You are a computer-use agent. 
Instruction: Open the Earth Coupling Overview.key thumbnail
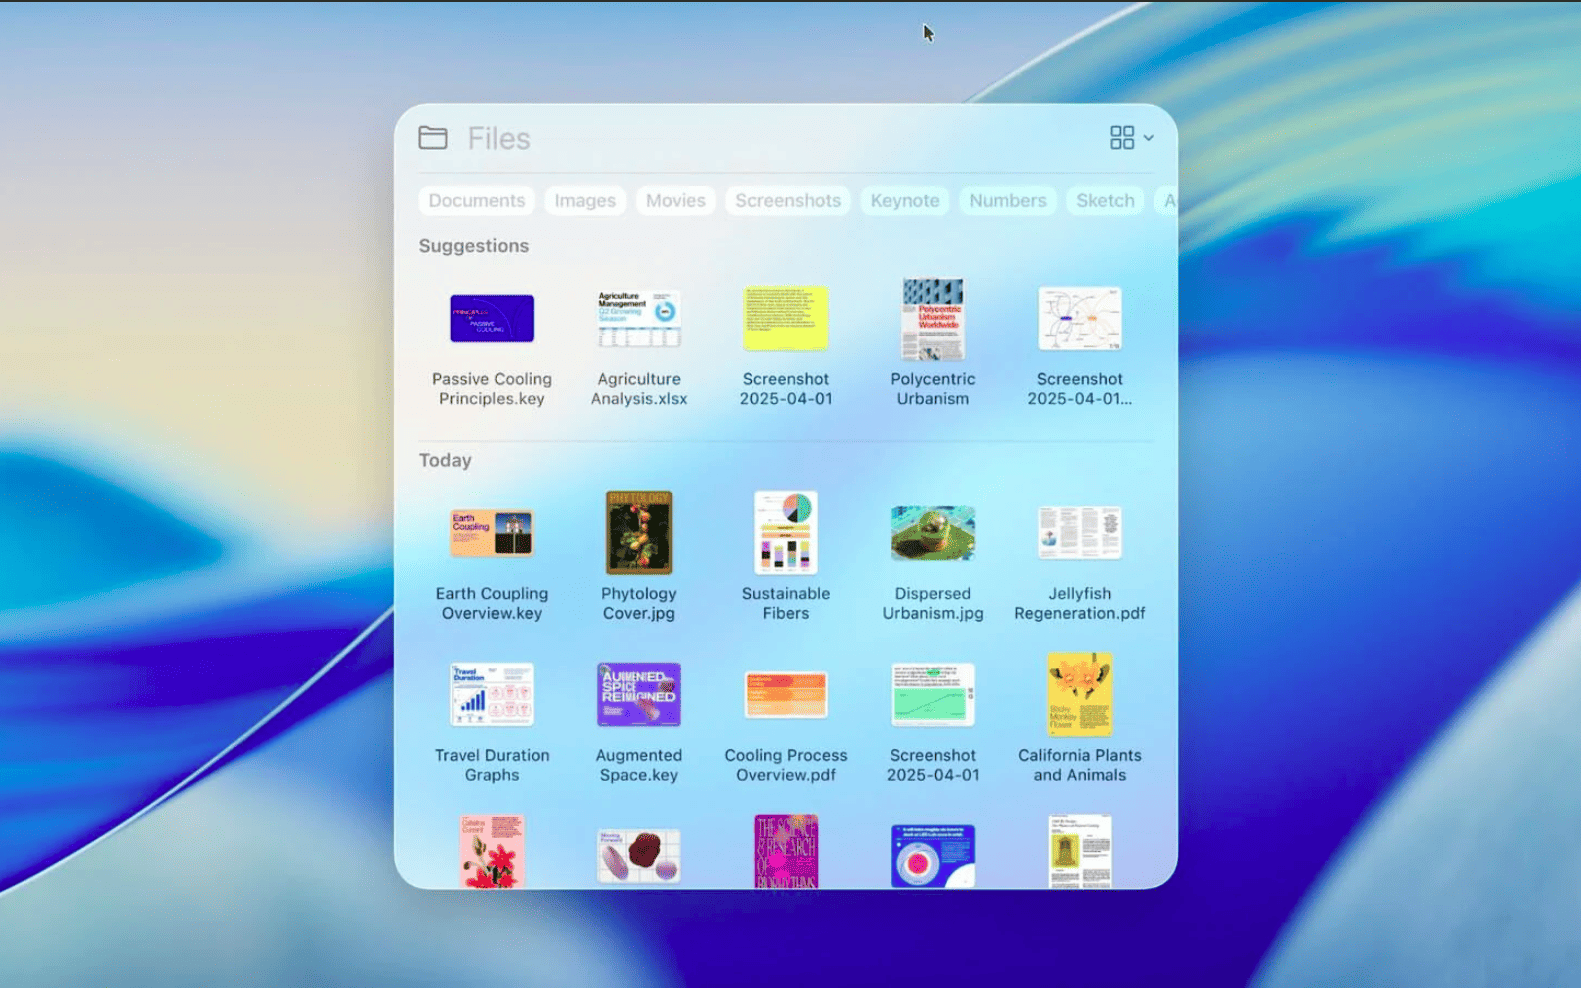[492, 533]
